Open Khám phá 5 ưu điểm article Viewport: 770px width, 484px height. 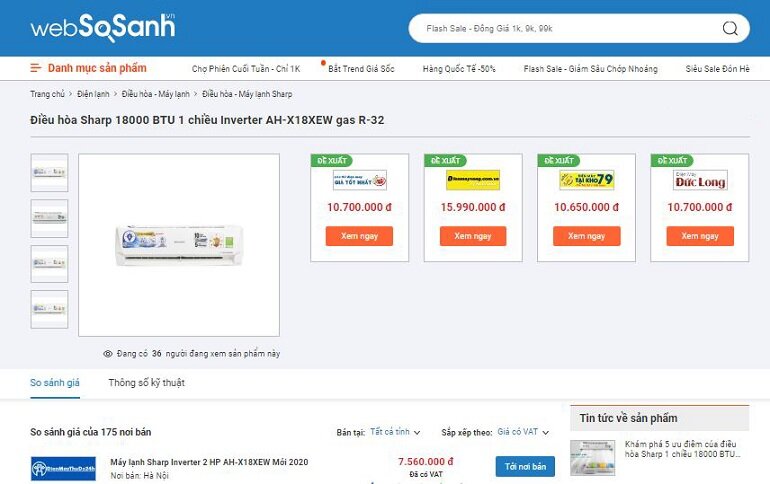[x=682, y=449]
